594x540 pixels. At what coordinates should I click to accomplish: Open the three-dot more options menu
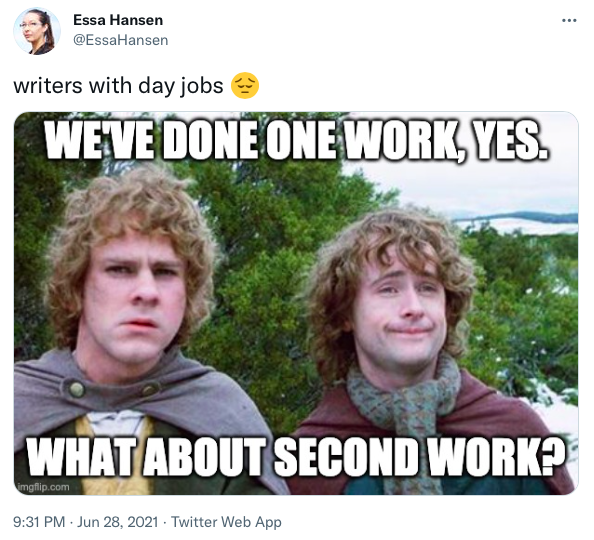point(569,20)
